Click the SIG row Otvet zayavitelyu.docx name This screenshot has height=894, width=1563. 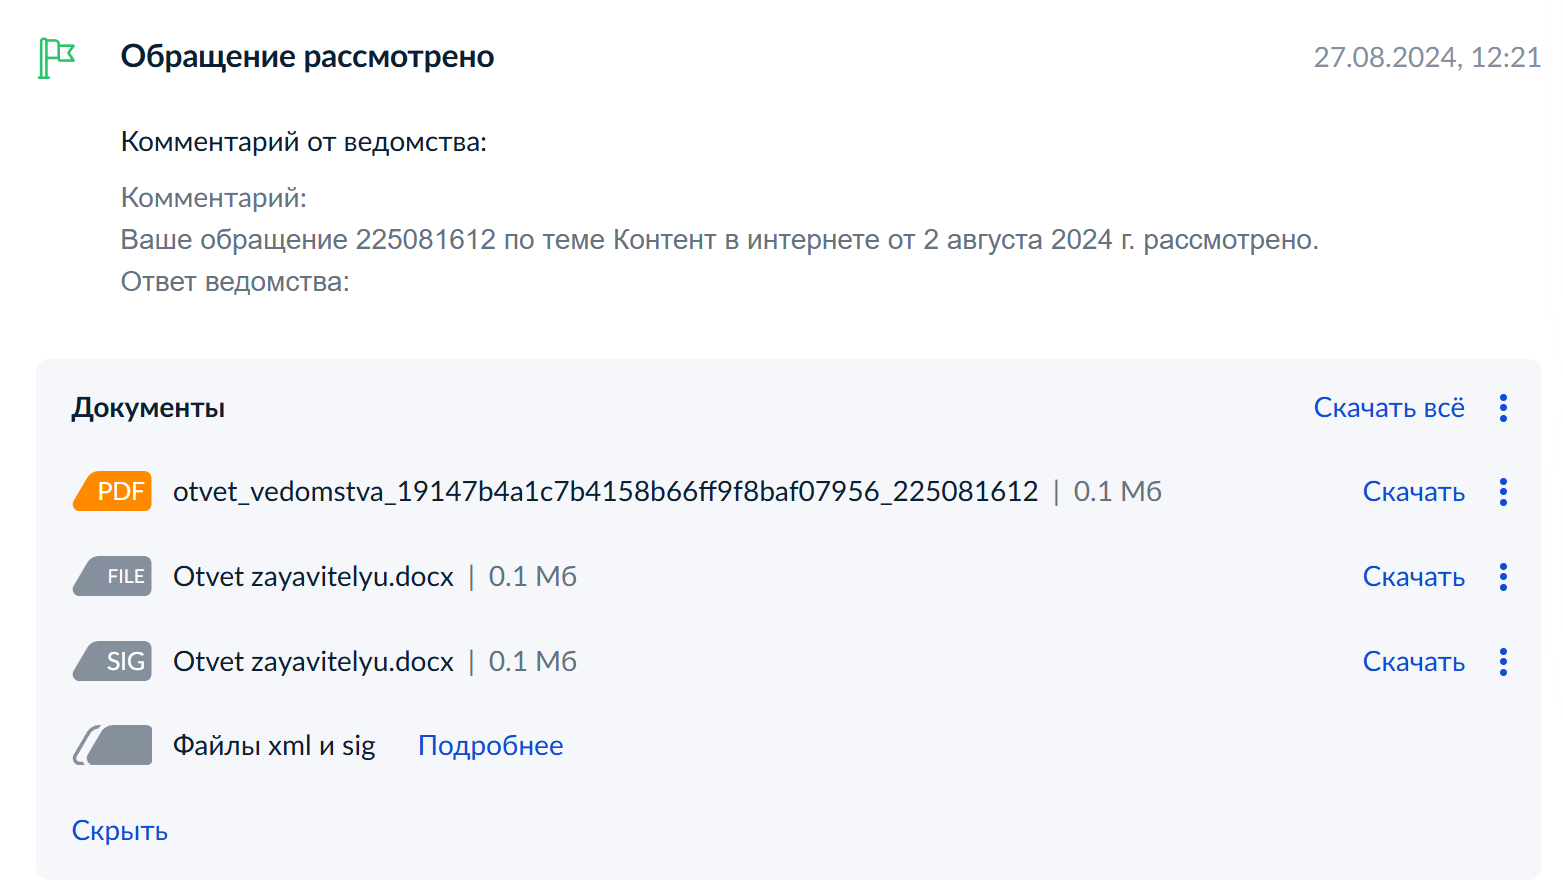point(313,662)
